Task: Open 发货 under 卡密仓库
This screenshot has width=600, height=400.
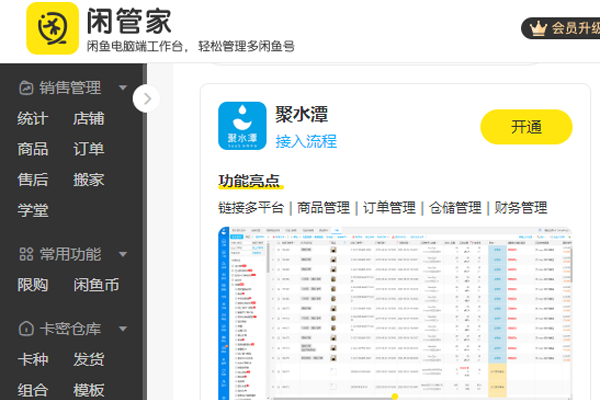Action: click(88, 359)
